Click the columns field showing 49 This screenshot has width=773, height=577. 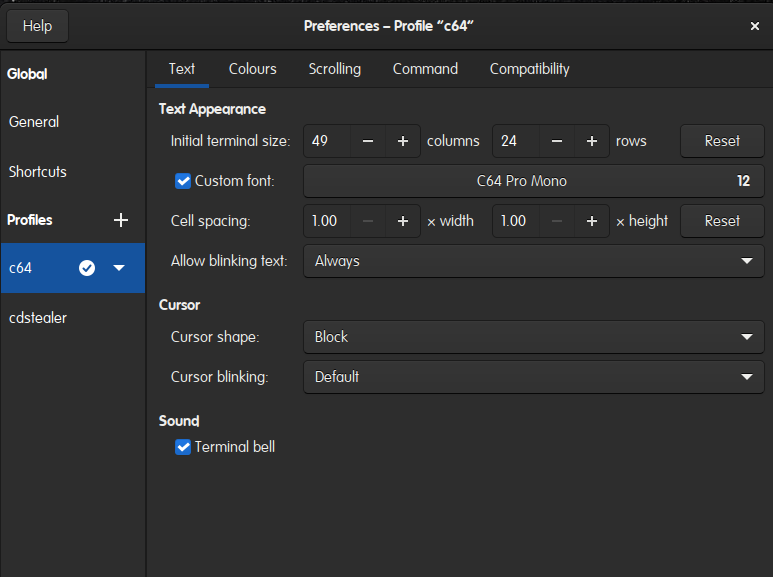(x=327, y=141)
